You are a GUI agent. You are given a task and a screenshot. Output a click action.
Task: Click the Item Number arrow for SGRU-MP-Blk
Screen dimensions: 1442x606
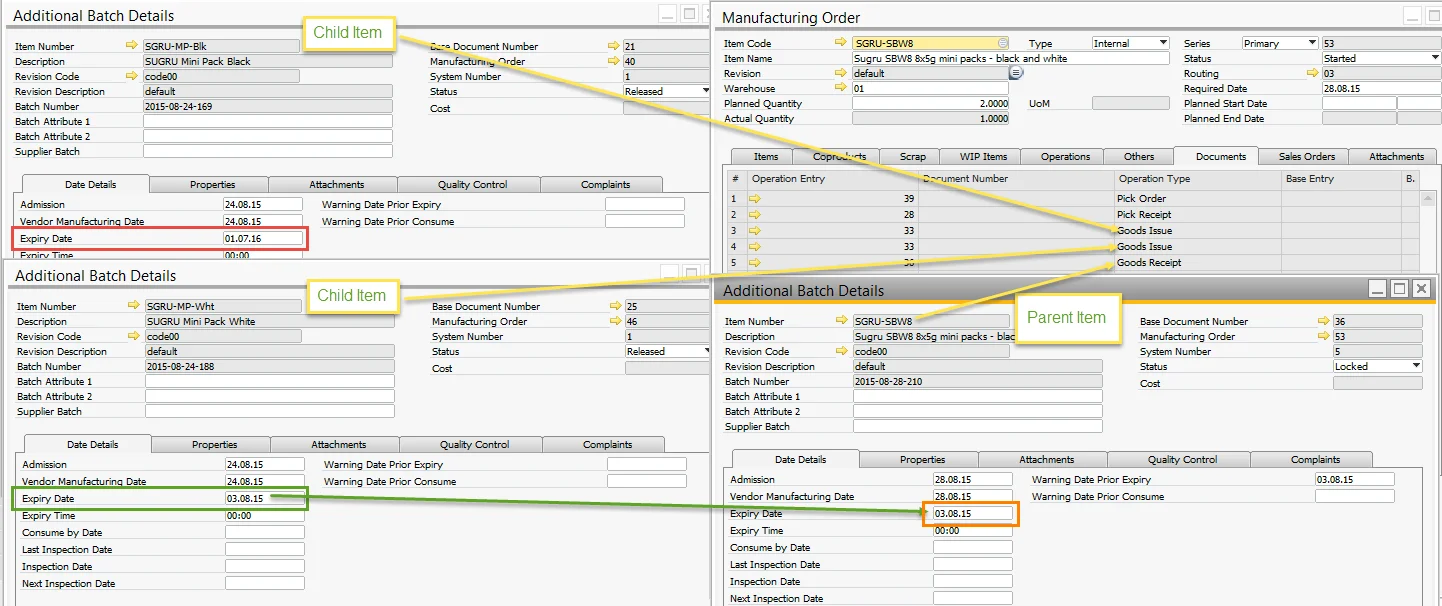tap(132, 46)
